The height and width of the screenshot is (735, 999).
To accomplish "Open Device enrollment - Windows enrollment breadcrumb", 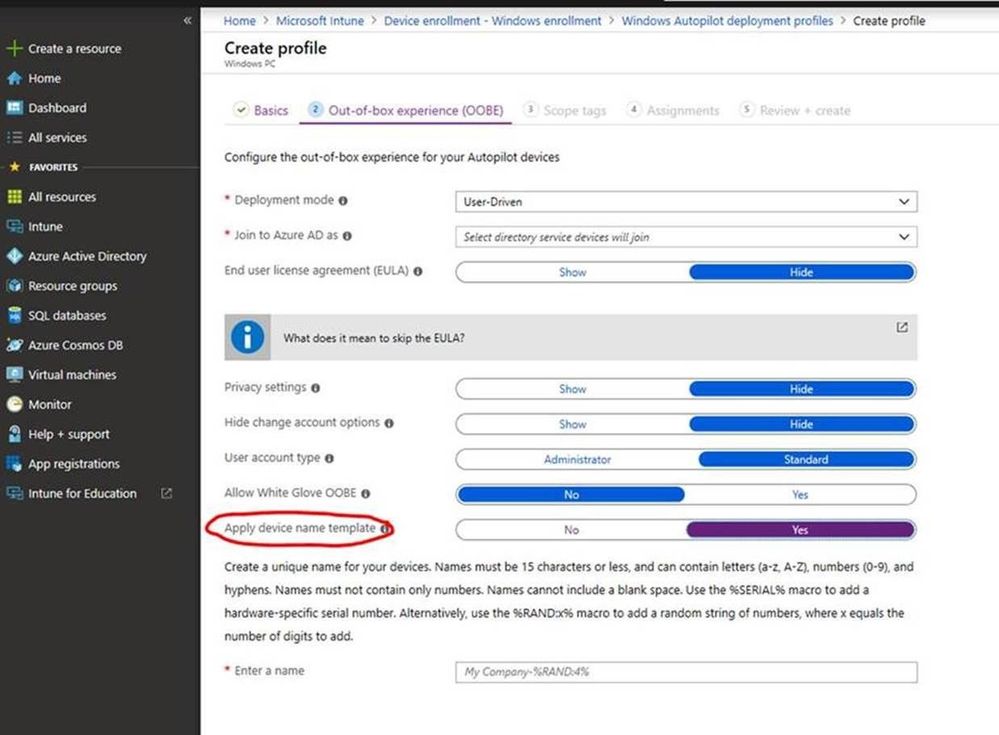I will (492, 20).
